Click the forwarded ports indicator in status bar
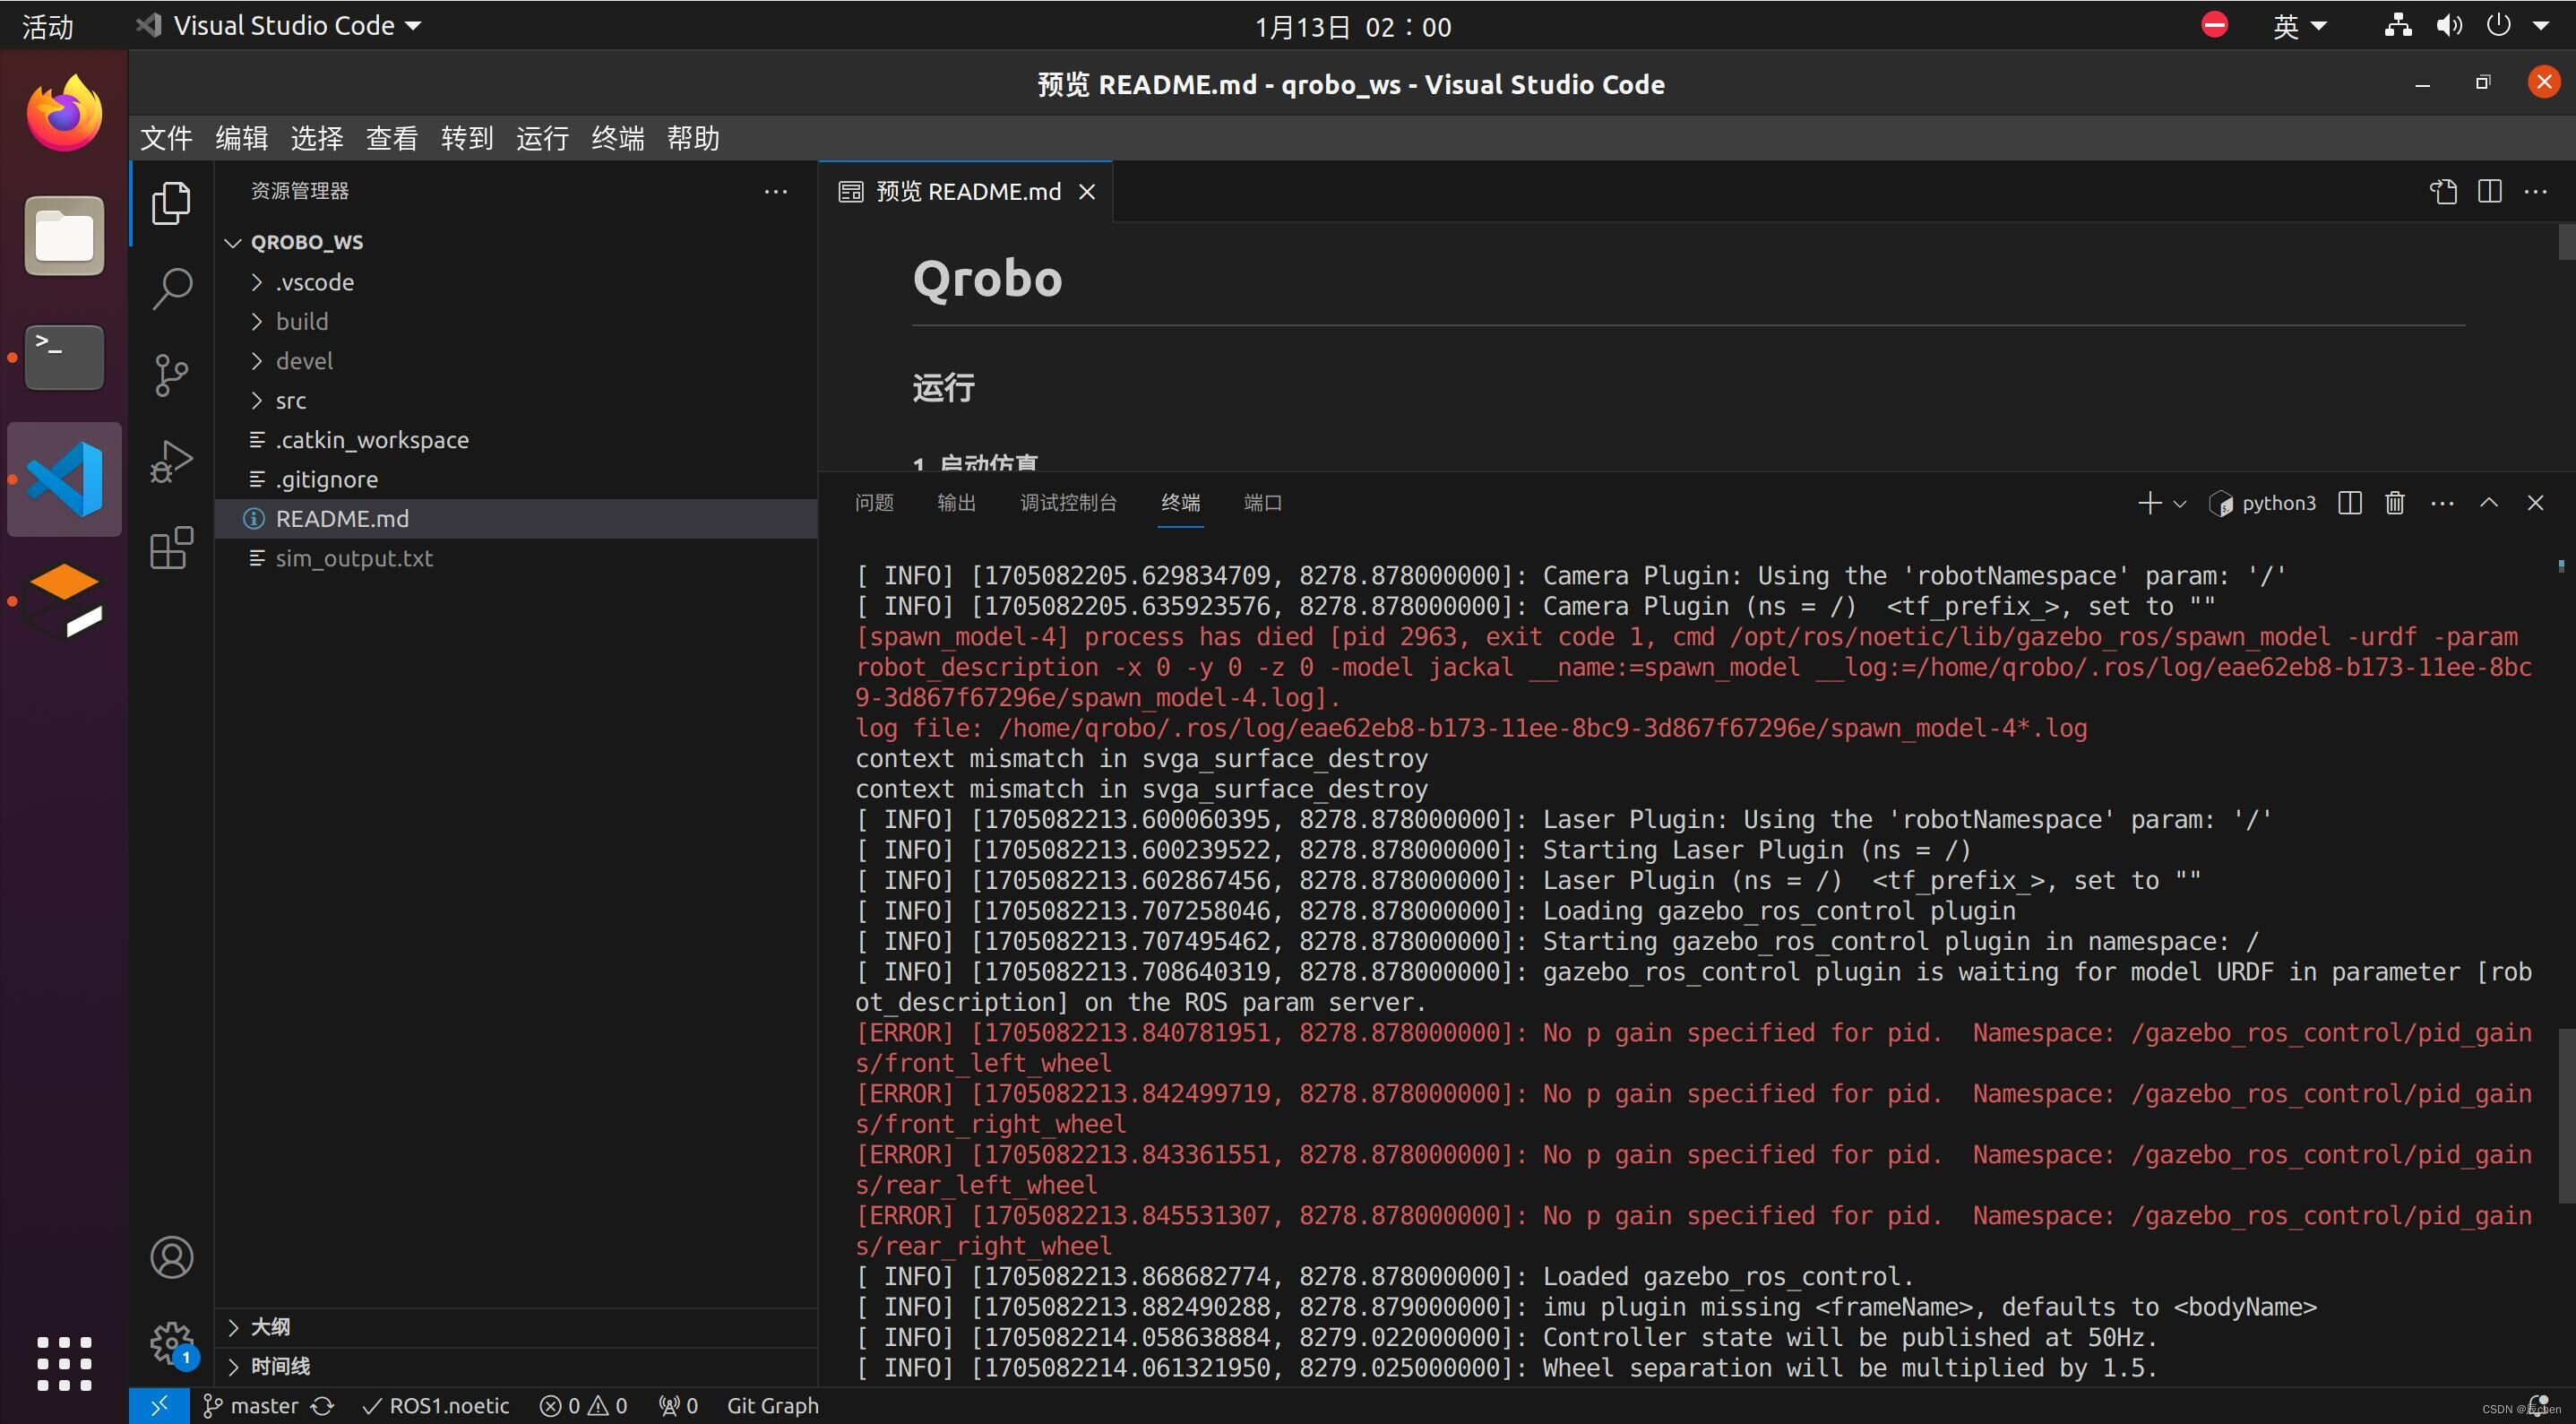 pyautogui.click(x=678, y=1405)
